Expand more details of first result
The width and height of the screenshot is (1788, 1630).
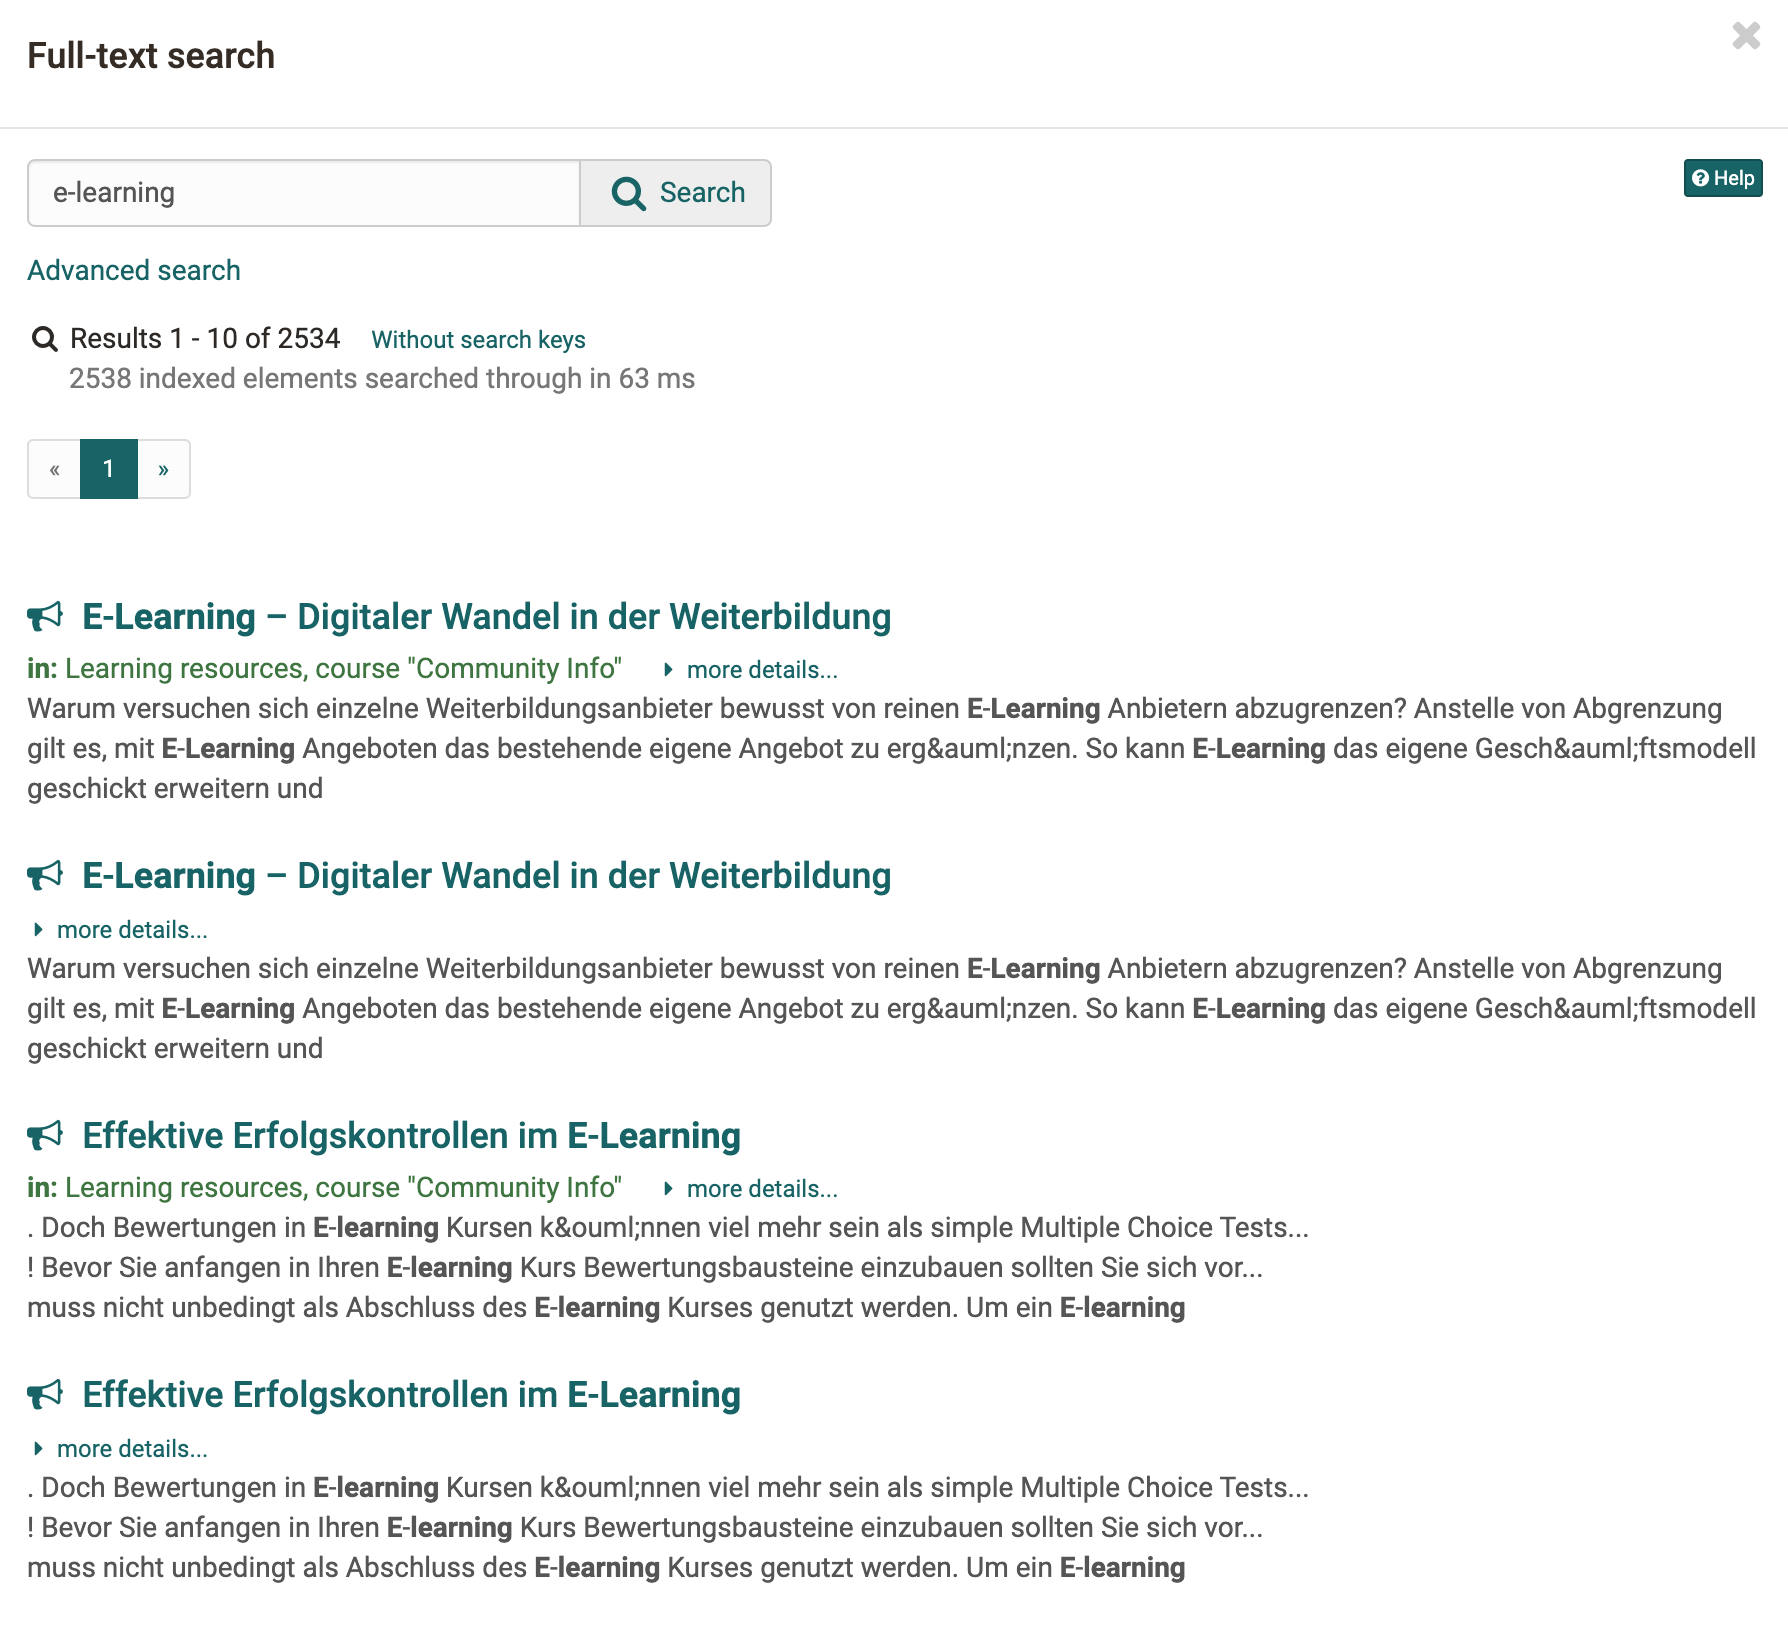click(761, 670)
